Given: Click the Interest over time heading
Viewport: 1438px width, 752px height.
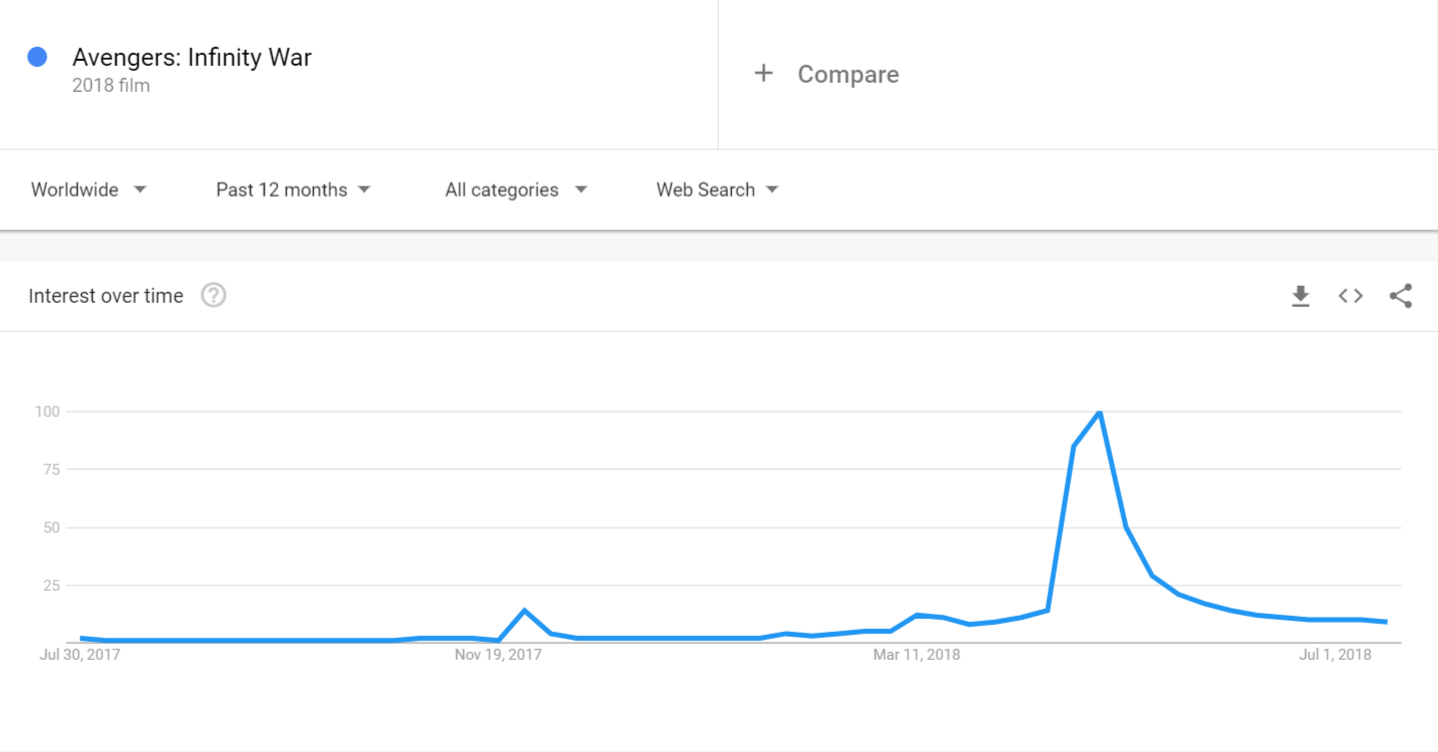Looking at the screenshot, I should click(106, 296).
